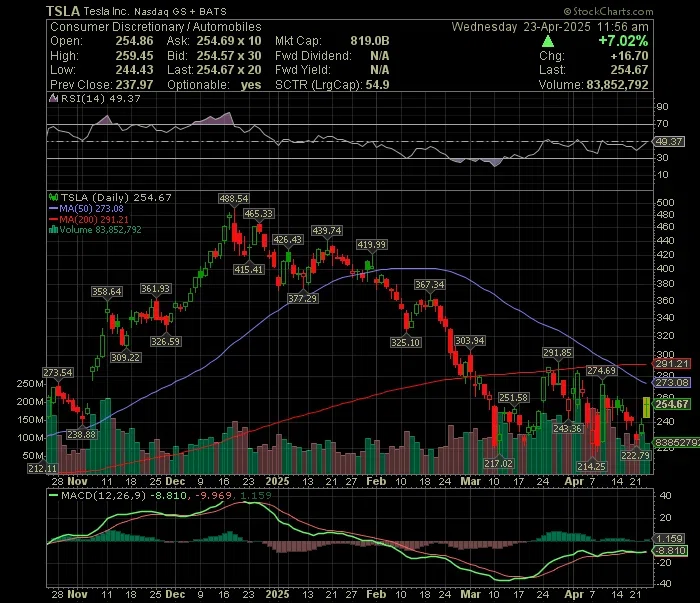Click the yellow current-day candlestick
Screen dimensions: 700x603
646,406
